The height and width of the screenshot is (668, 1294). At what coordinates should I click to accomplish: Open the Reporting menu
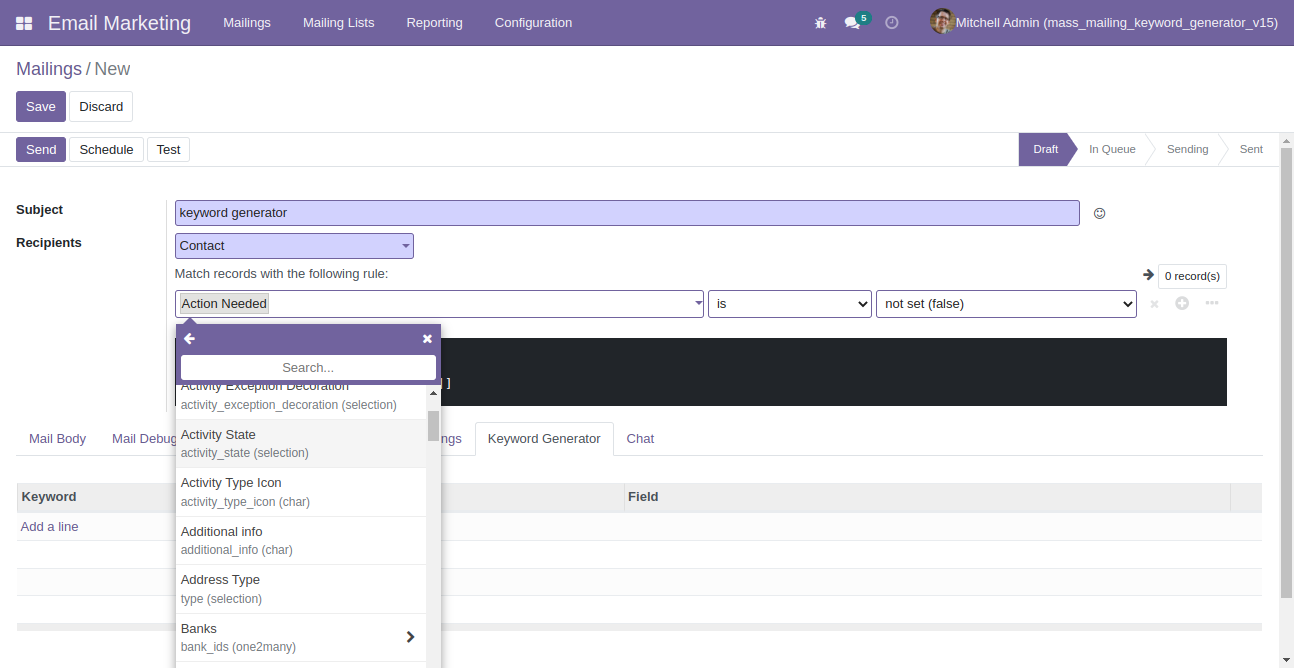[435, 22]
